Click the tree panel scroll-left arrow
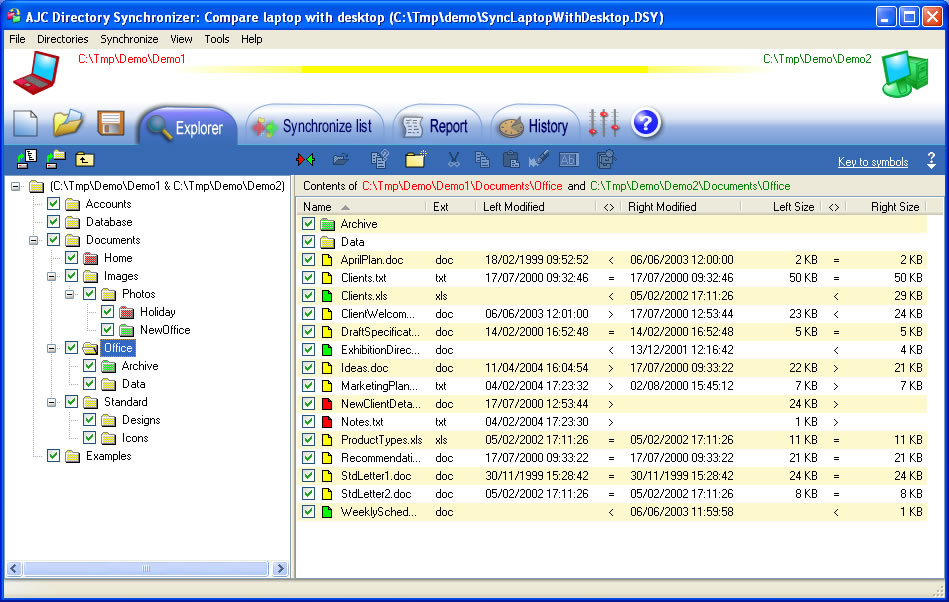The height and width of the screenshot is (602, 949). tap(15, 569)
